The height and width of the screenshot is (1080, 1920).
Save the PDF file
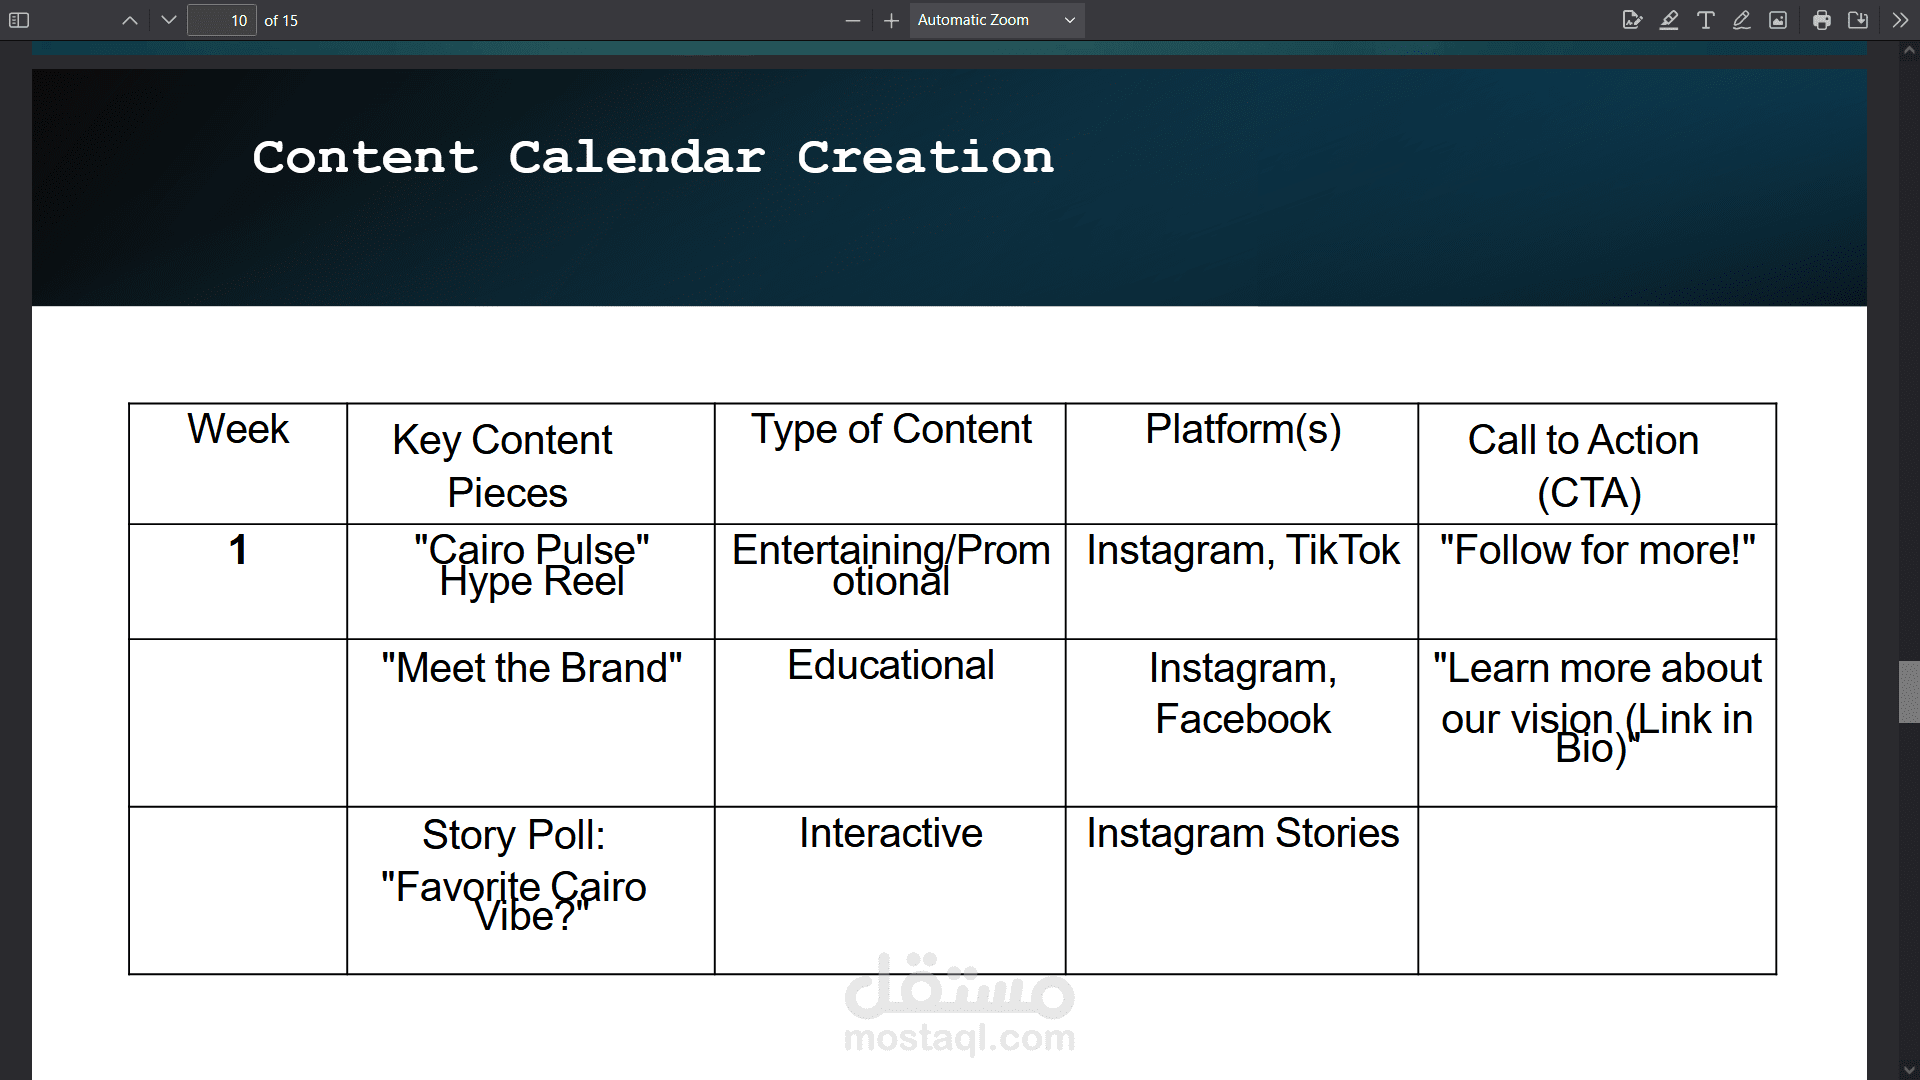tap(1858, 20)
